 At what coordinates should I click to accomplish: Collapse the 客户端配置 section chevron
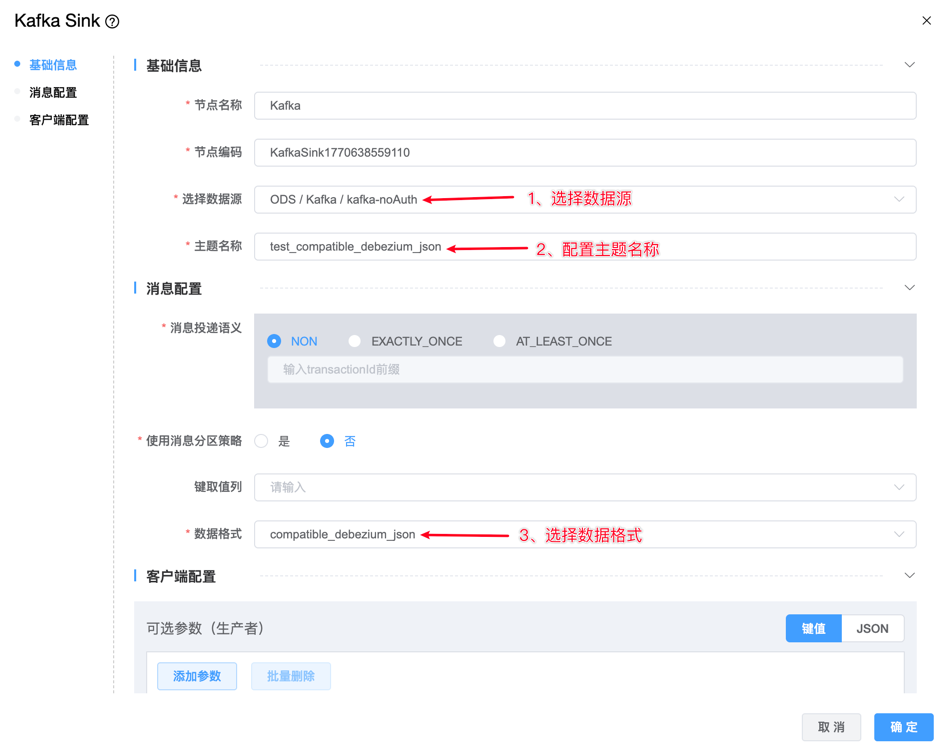click(909, 576)
